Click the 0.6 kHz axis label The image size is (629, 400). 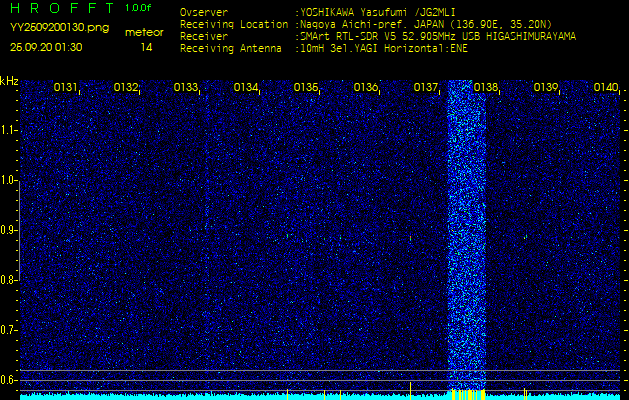pos(8,380)
